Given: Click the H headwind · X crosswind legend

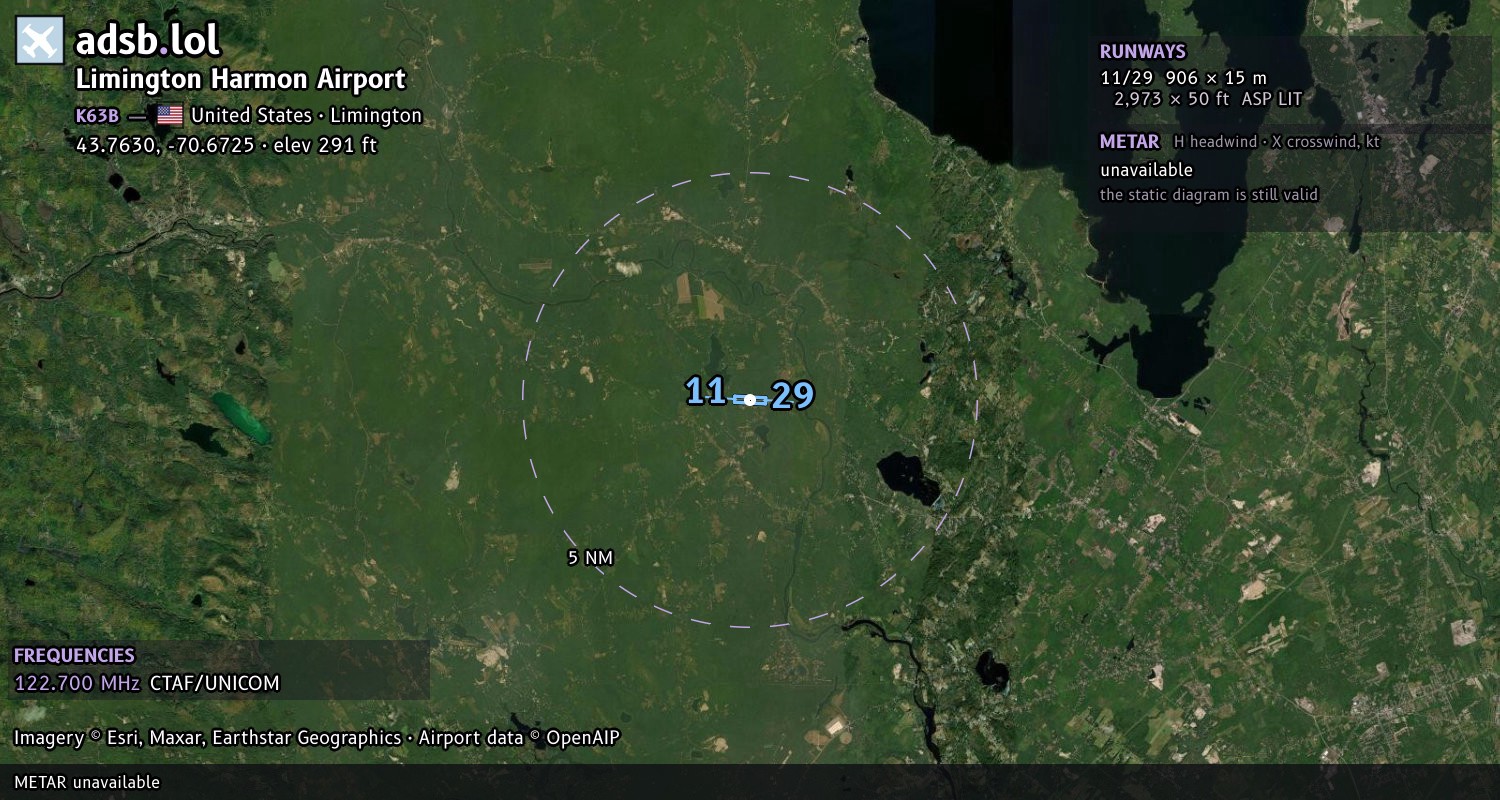Looking at the screenshot, I should point(1277,142).
